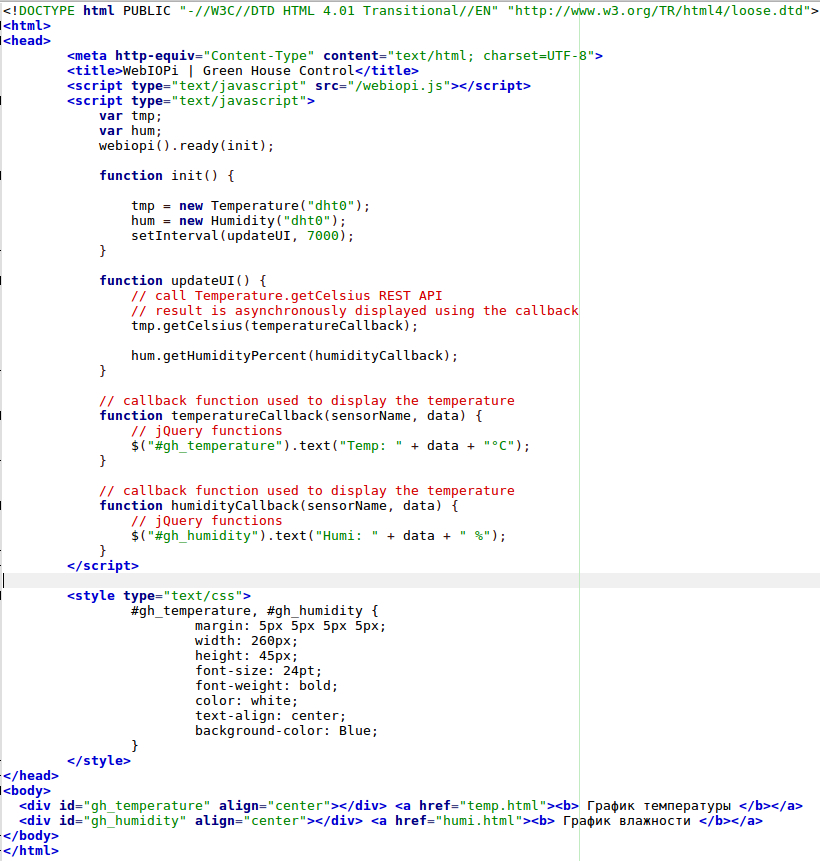This screenshot has height=861, width=820.
Task: Click the 'background-color: Blue;' rule
Action: 286,731
